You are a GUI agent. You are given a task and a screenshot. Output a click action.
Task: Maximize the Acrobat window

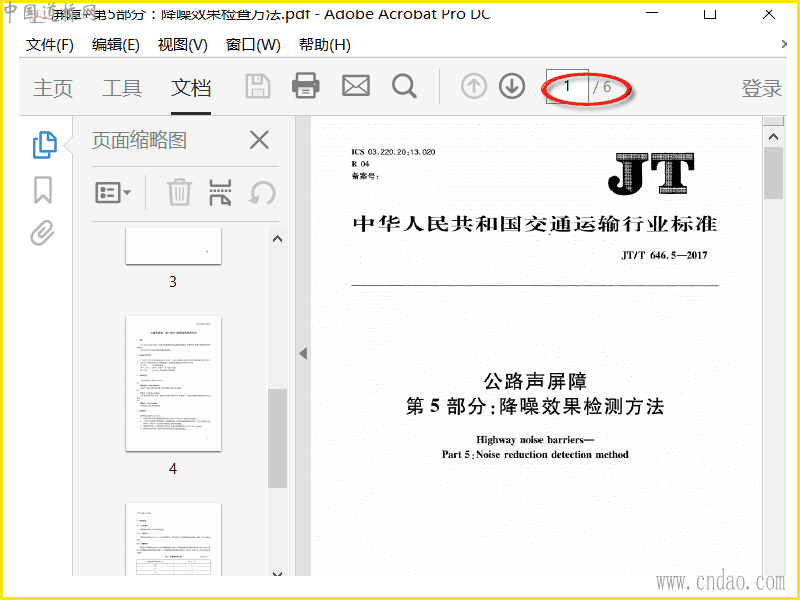710,13
